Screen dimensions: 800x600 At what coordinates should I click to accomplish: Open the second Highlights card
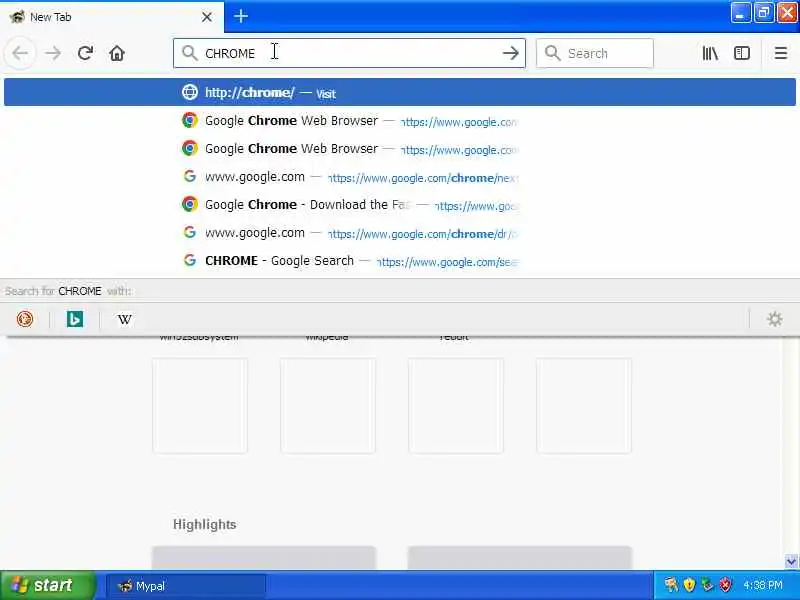pyautogui.click(x=519, y=558)
